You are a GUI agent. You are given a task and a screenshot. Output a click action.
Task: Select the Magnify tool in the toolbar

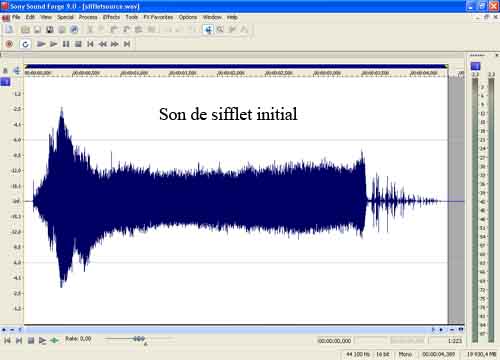pos(220,29)
